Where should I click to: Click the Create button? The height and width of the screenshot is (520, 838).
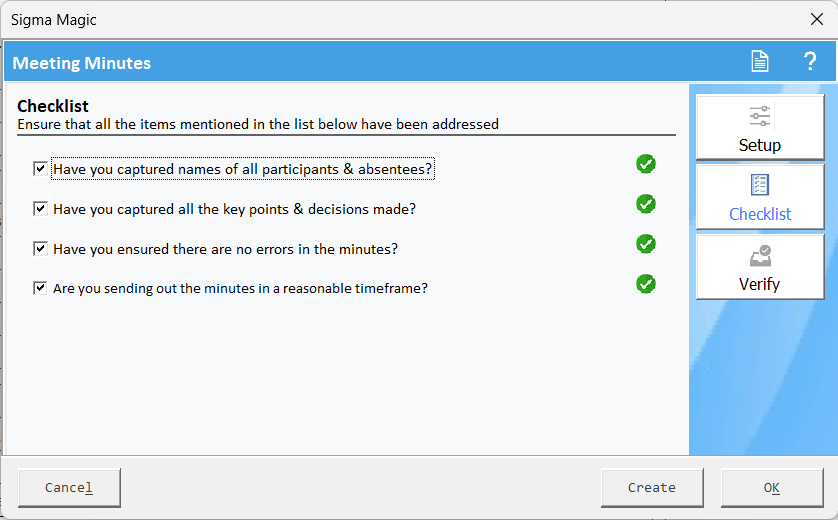click(x=652, y=488)
